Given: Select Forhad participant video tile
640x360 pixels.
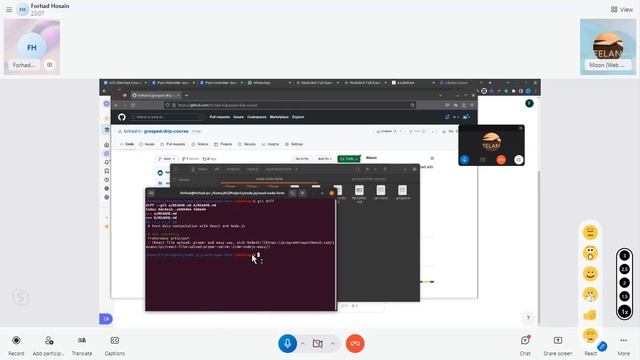Looking at the screenshot, I should point(32,47).
